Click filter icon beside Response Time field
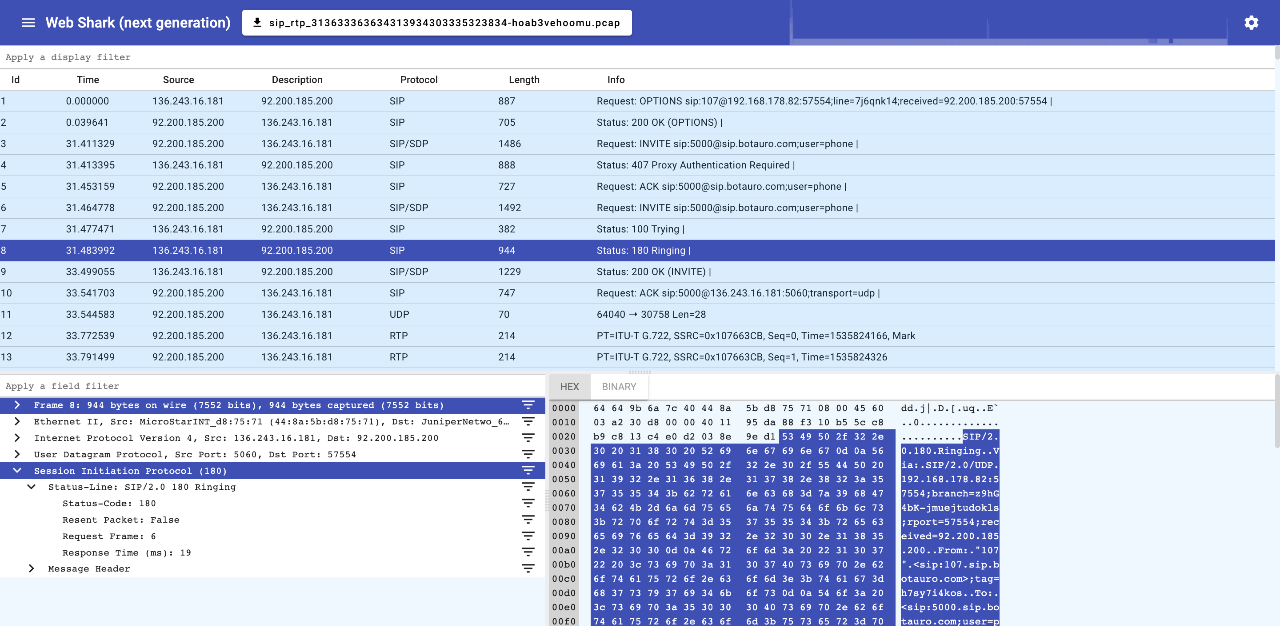The width and height of the screenshot is (1280, 626). (528, 552)
